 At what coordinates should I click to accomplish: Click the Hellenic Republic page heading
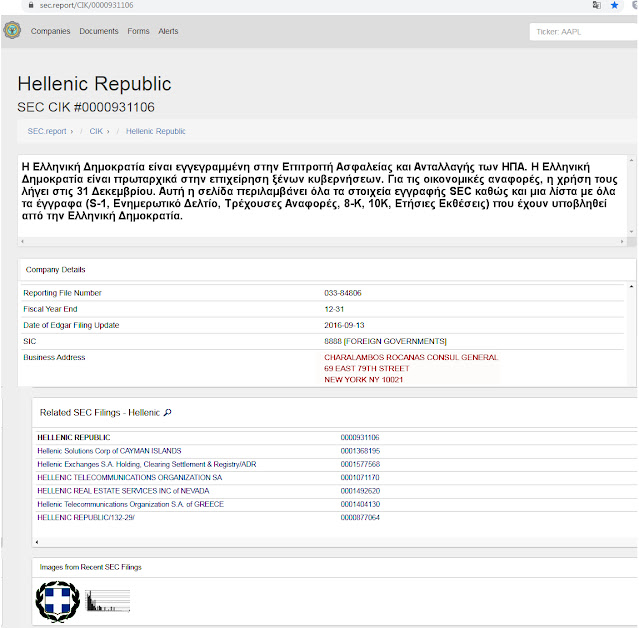tap(94, 84)
